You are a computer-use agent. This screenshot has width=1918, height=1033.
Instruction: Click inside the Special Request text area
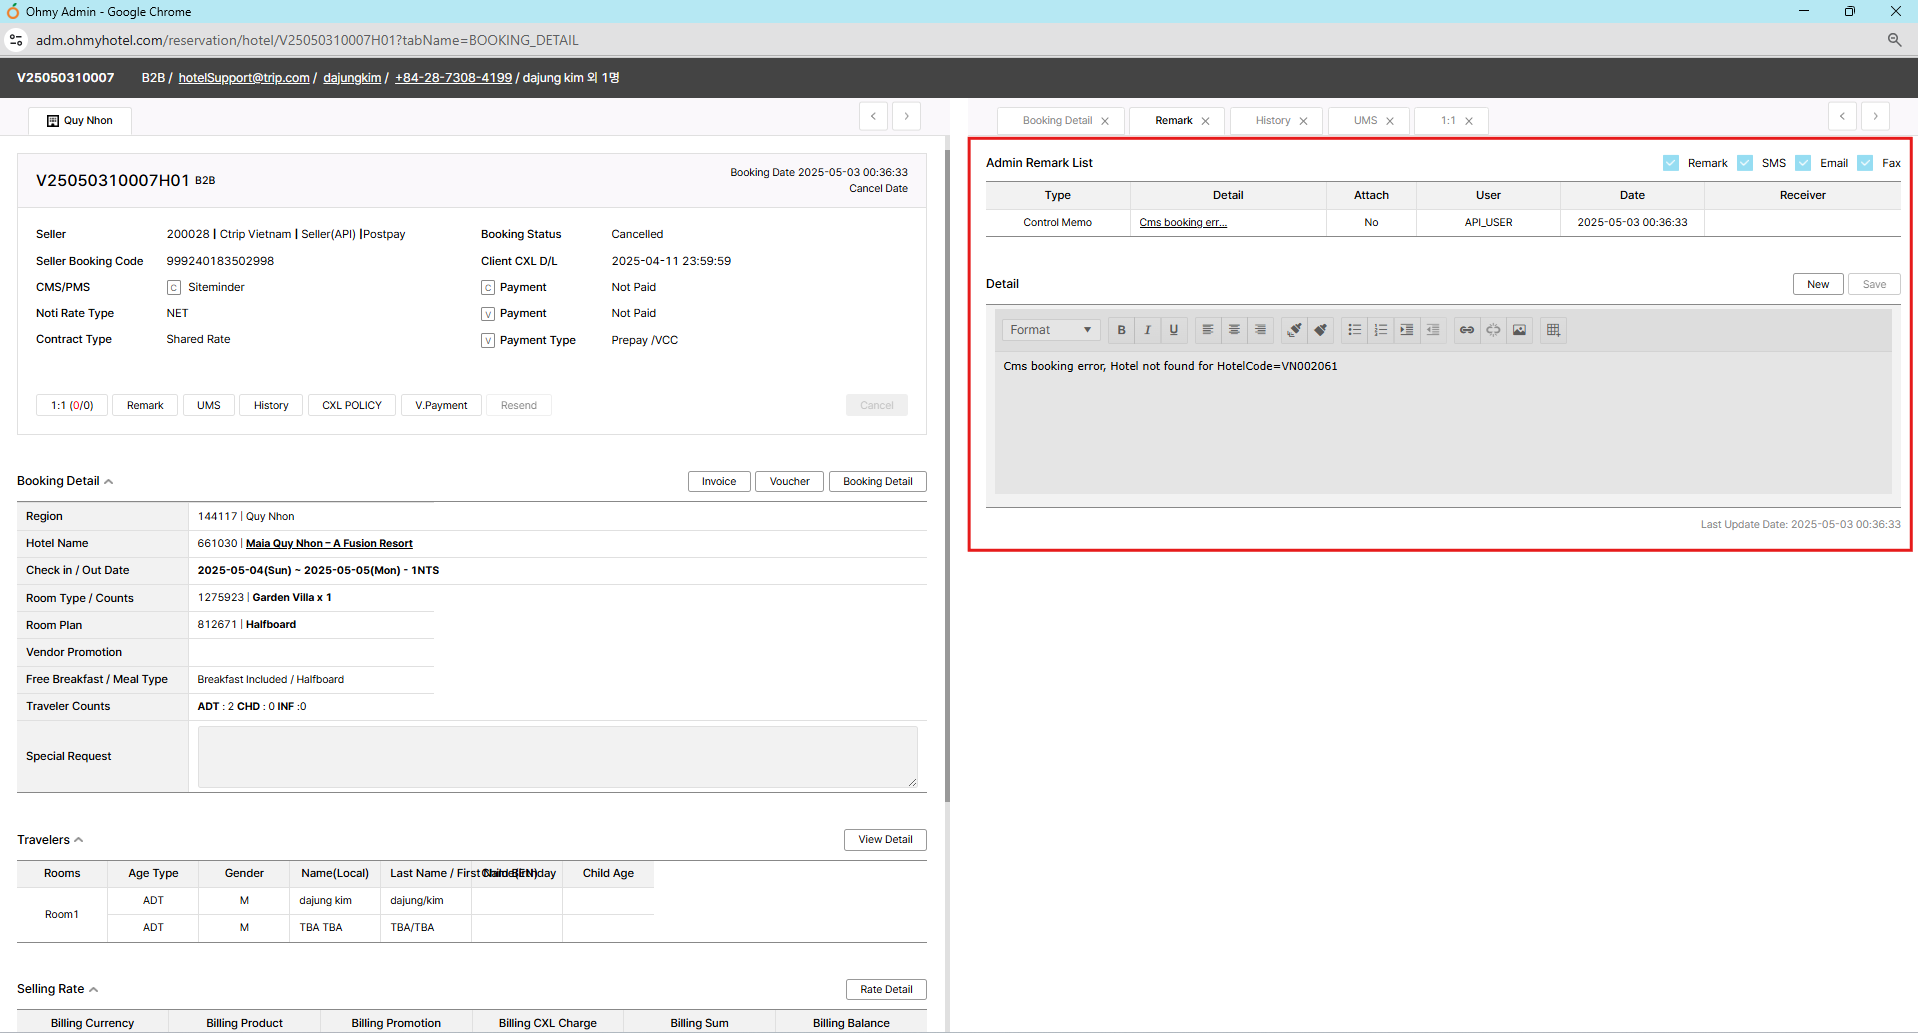pyautogui.click(x=557, y=757)
